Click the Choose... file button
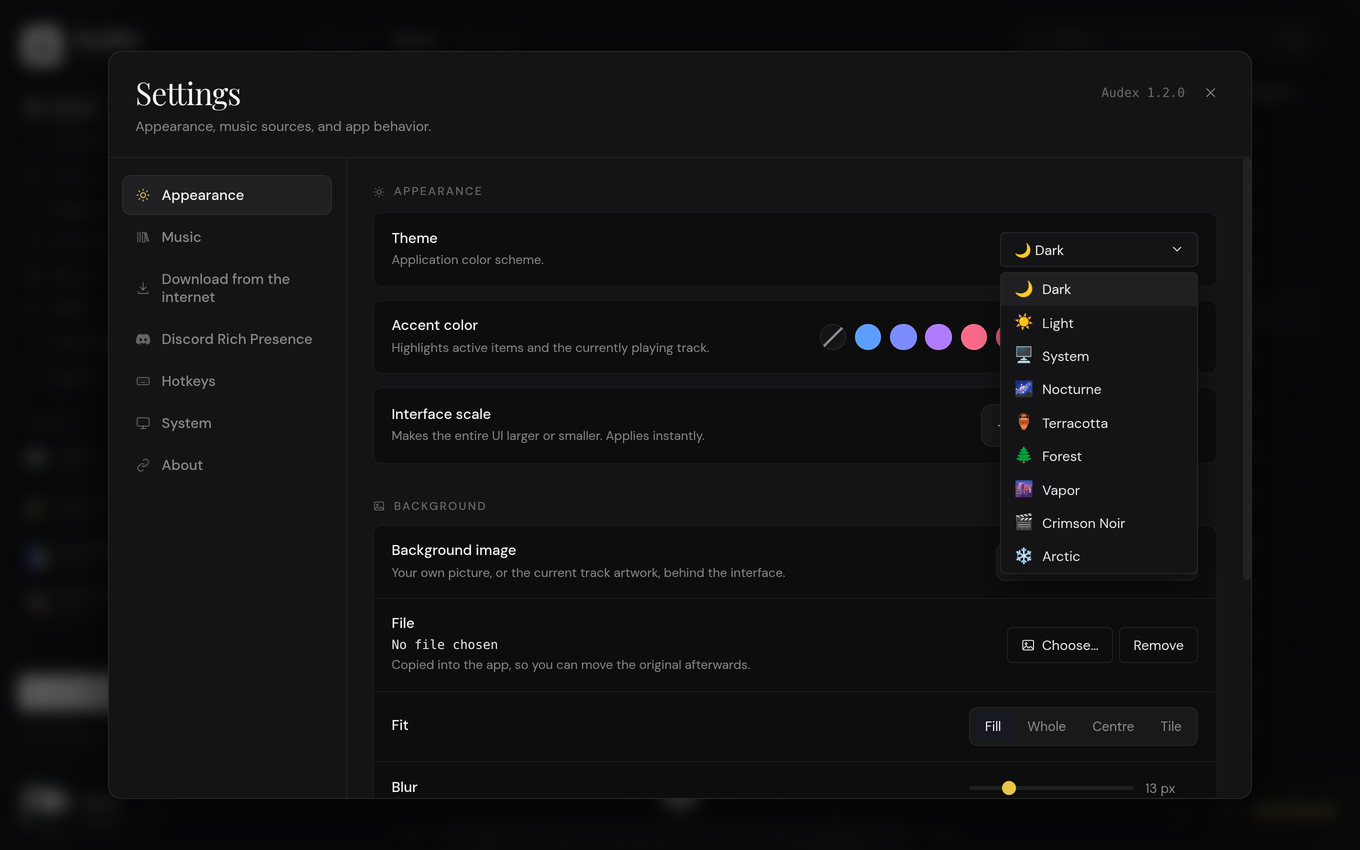The width and height of the screenshot is (1360, 850). [1060, 645]
